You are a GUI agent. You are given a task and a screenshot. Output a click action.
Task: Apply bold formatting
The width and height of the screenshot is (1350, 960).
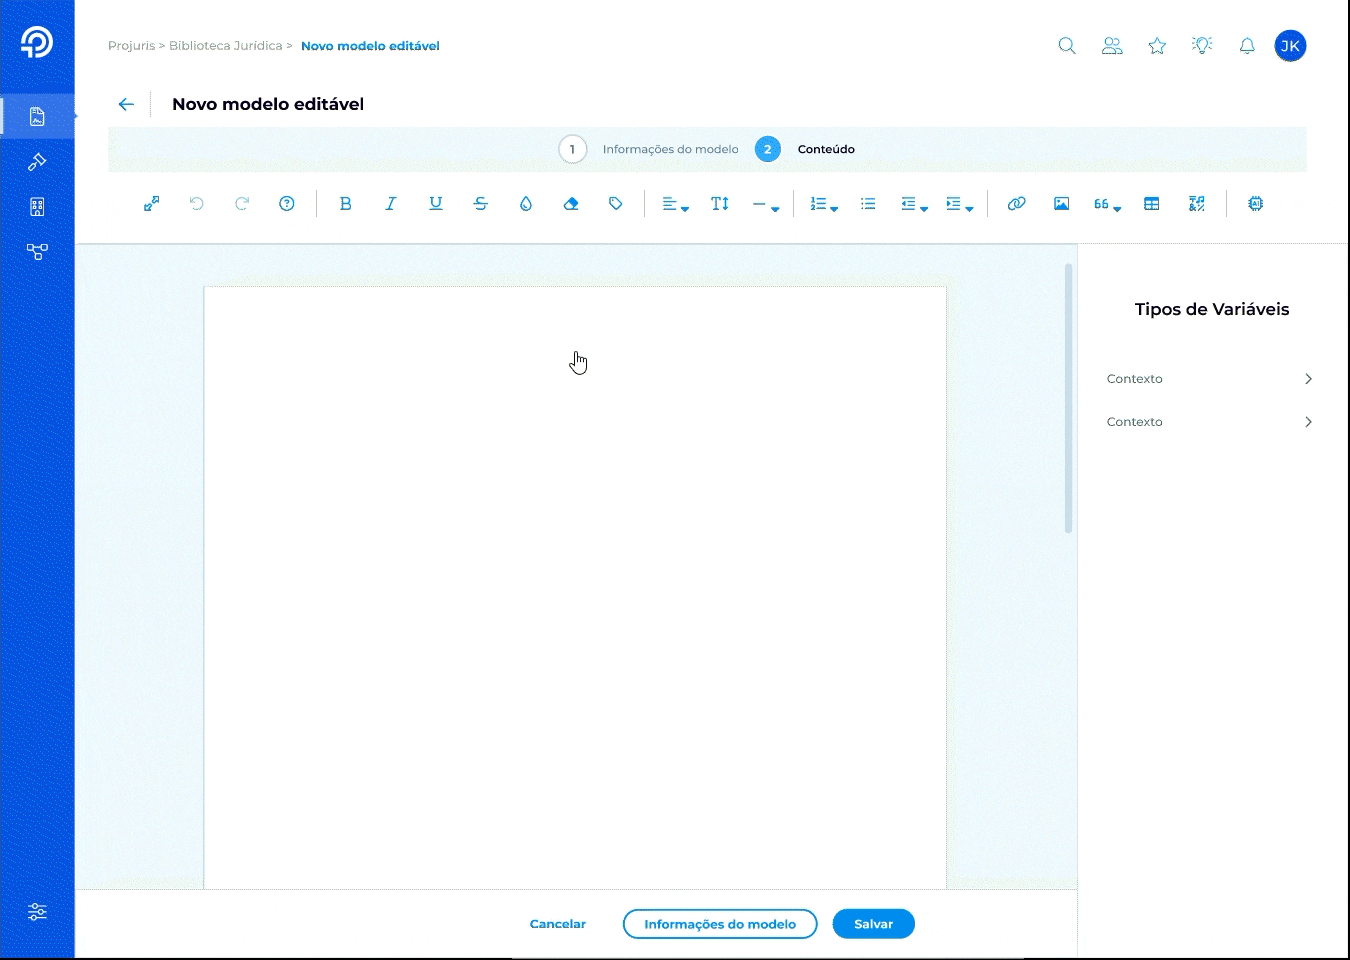(x=346, y=204)
